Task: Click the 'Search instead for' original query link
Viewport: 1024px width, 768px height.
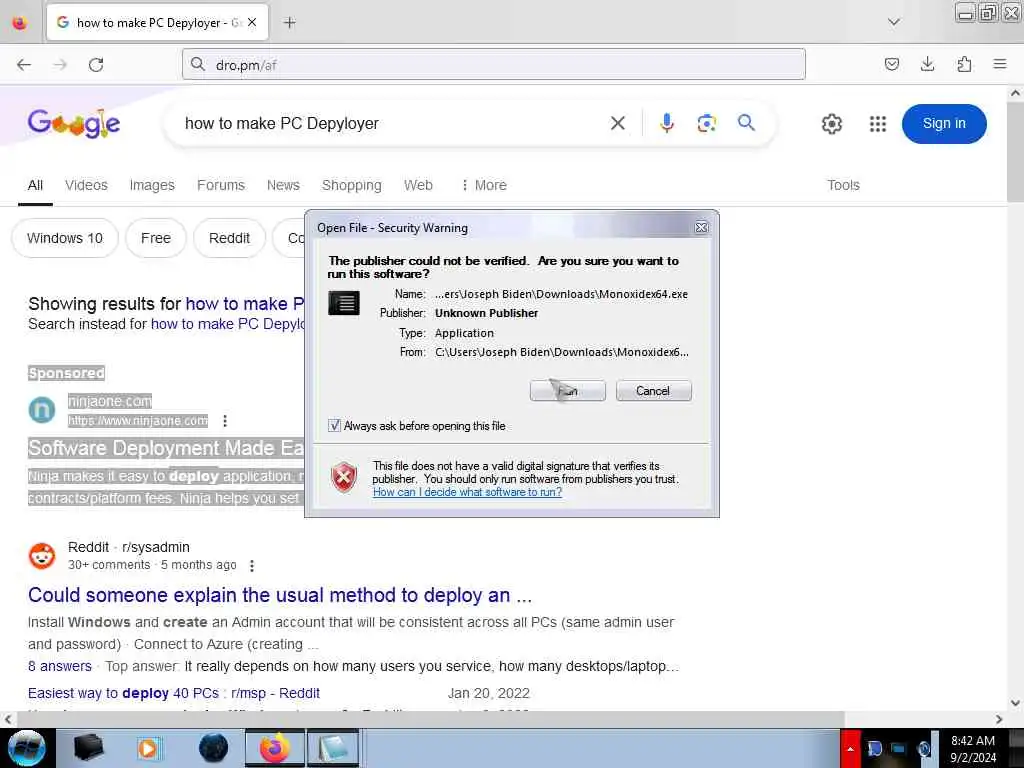Action: (x=227, y=324)
